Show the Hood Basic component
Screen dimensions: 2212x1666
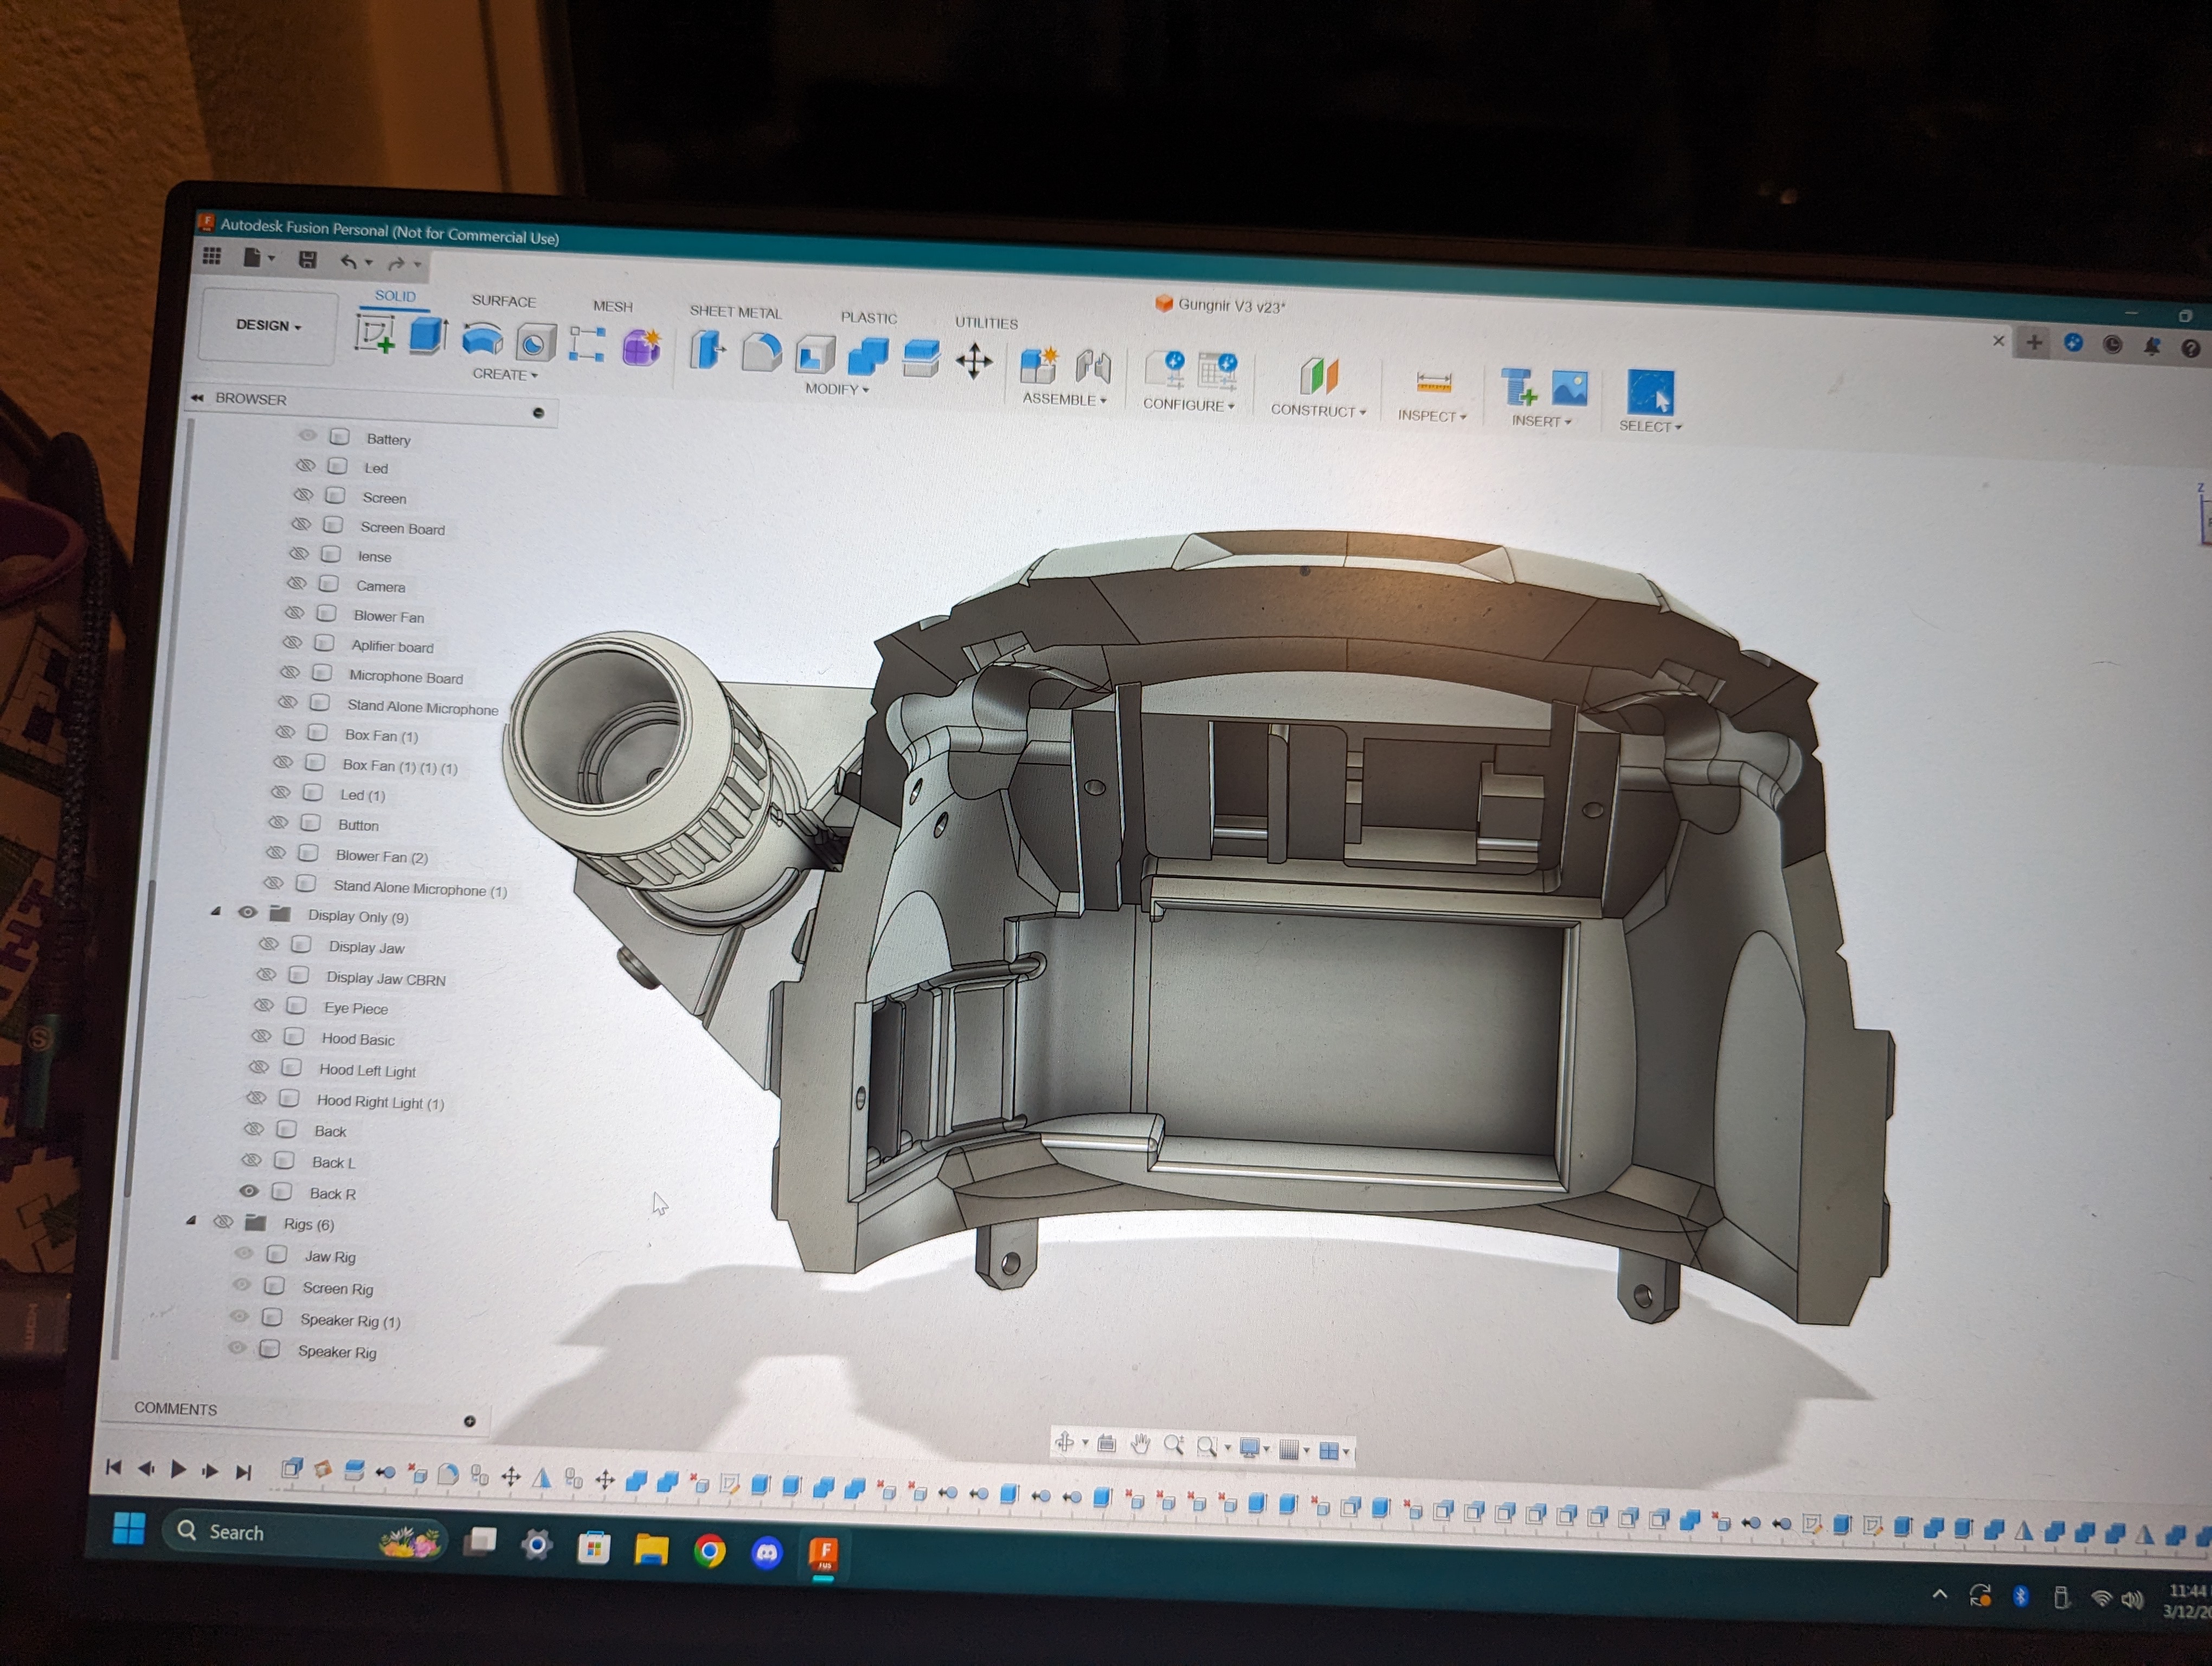pos(262,1036)
